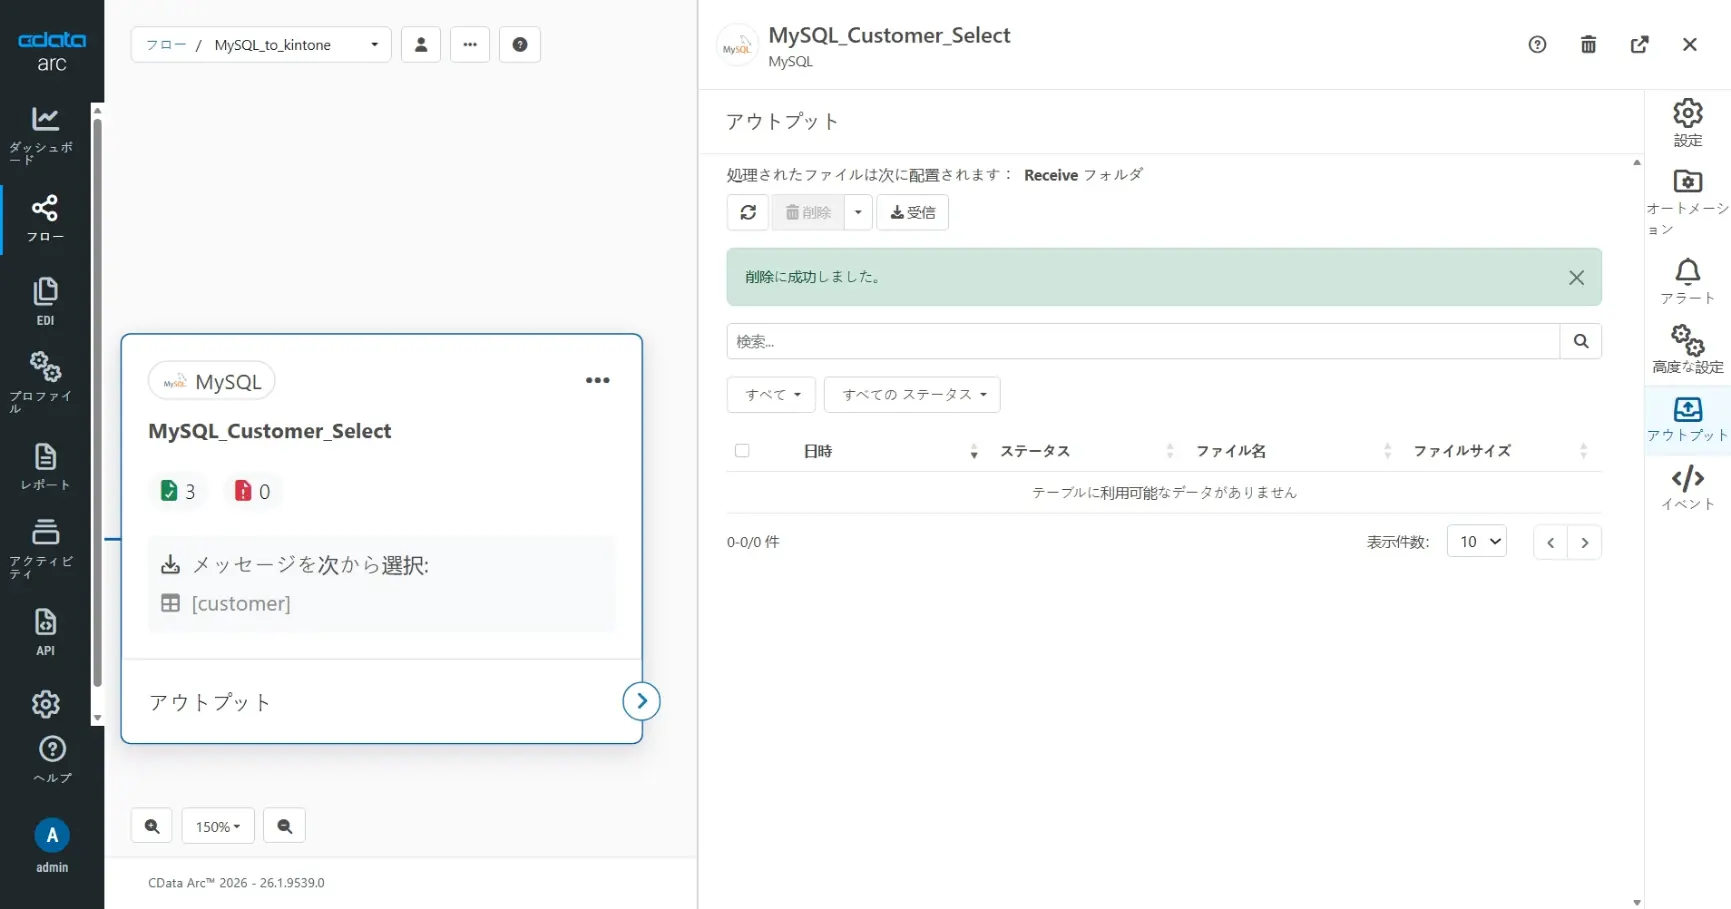The image size is (1731, 909).
Task: Refresh the output files list
Action: click(x=748, y=212)
